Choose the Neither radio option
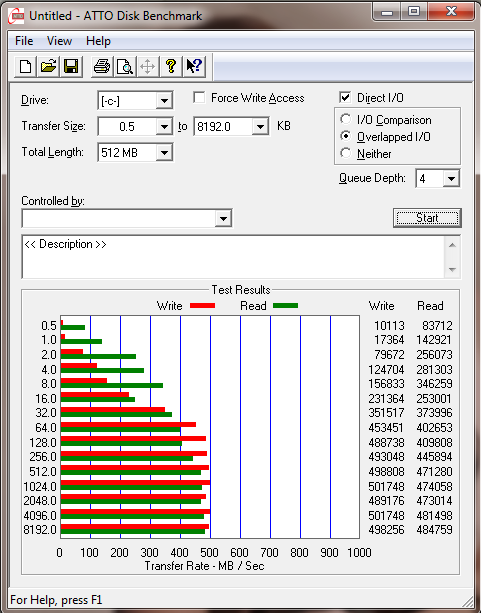The height and width of the screenshot is (615, 481). (346, 153)
